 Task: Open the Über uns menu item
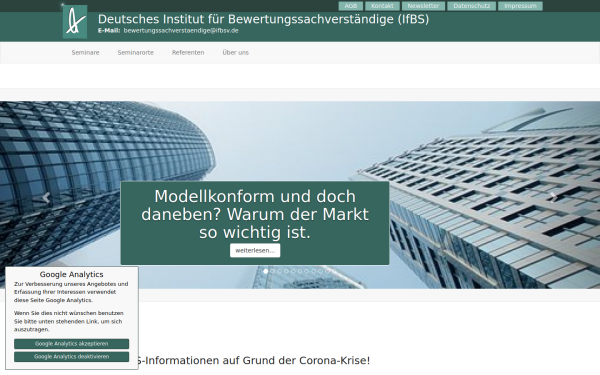click(236, 53)
